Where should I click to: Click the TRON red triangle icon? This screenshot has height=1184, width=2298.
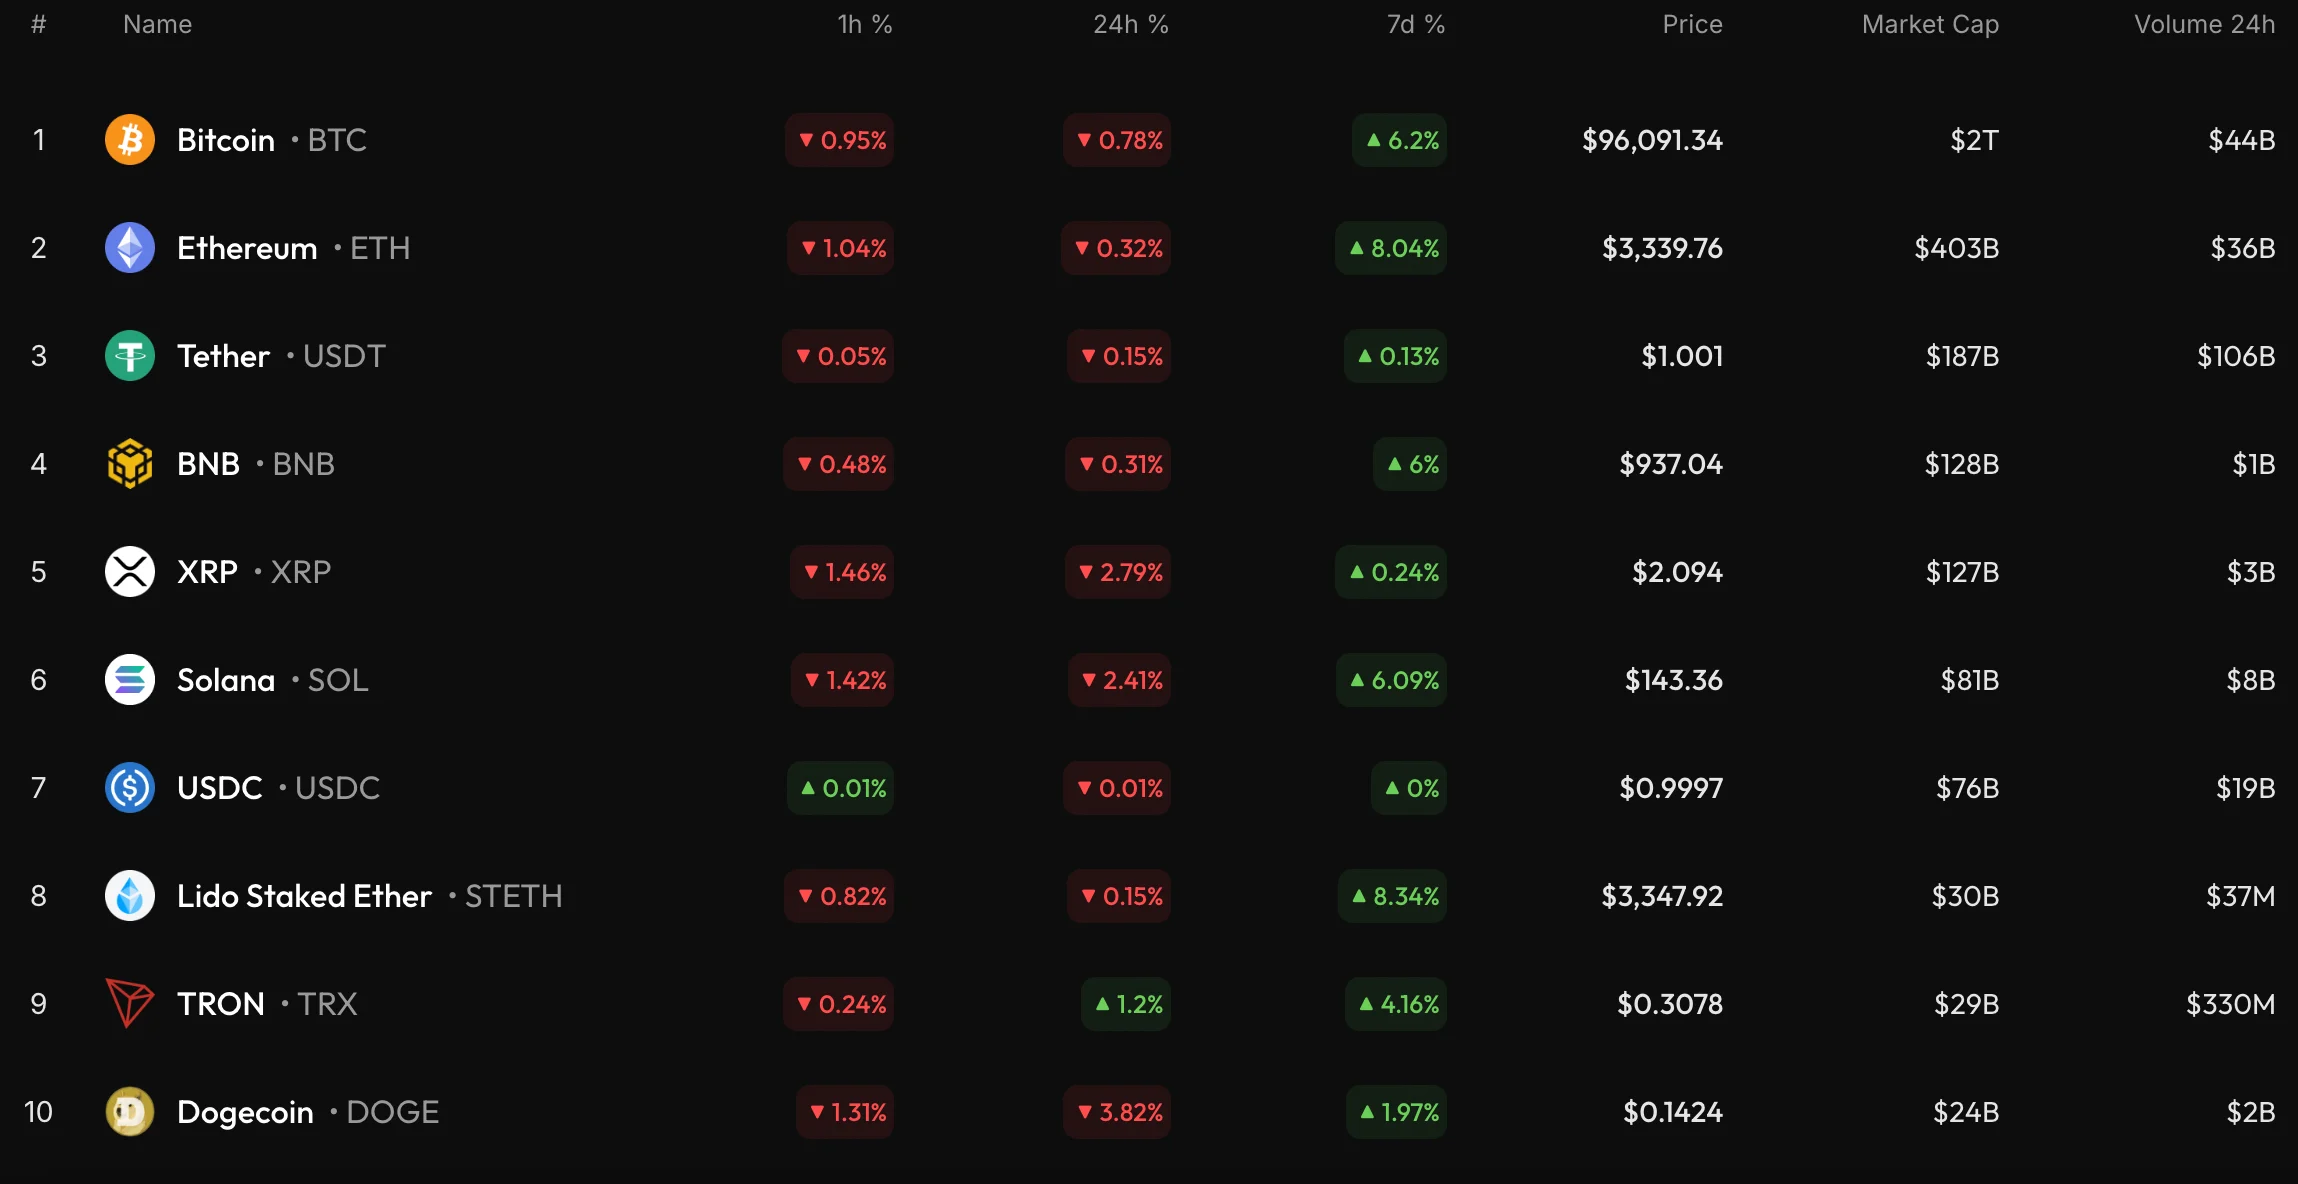130,1004
